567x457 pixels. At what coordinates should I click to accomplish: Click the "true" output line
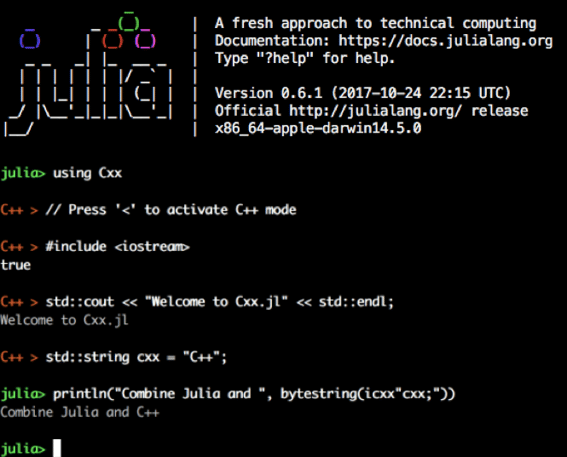[16, 265]
